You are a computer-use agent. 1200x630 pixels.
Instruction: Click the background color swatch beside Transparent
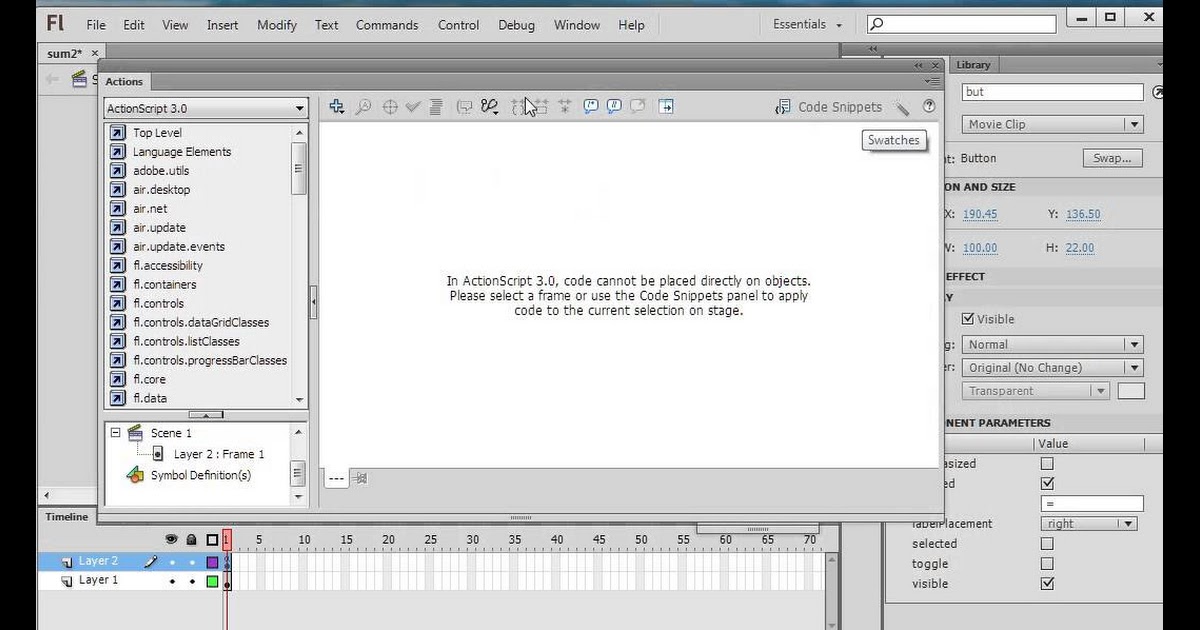click(1131, 391)
